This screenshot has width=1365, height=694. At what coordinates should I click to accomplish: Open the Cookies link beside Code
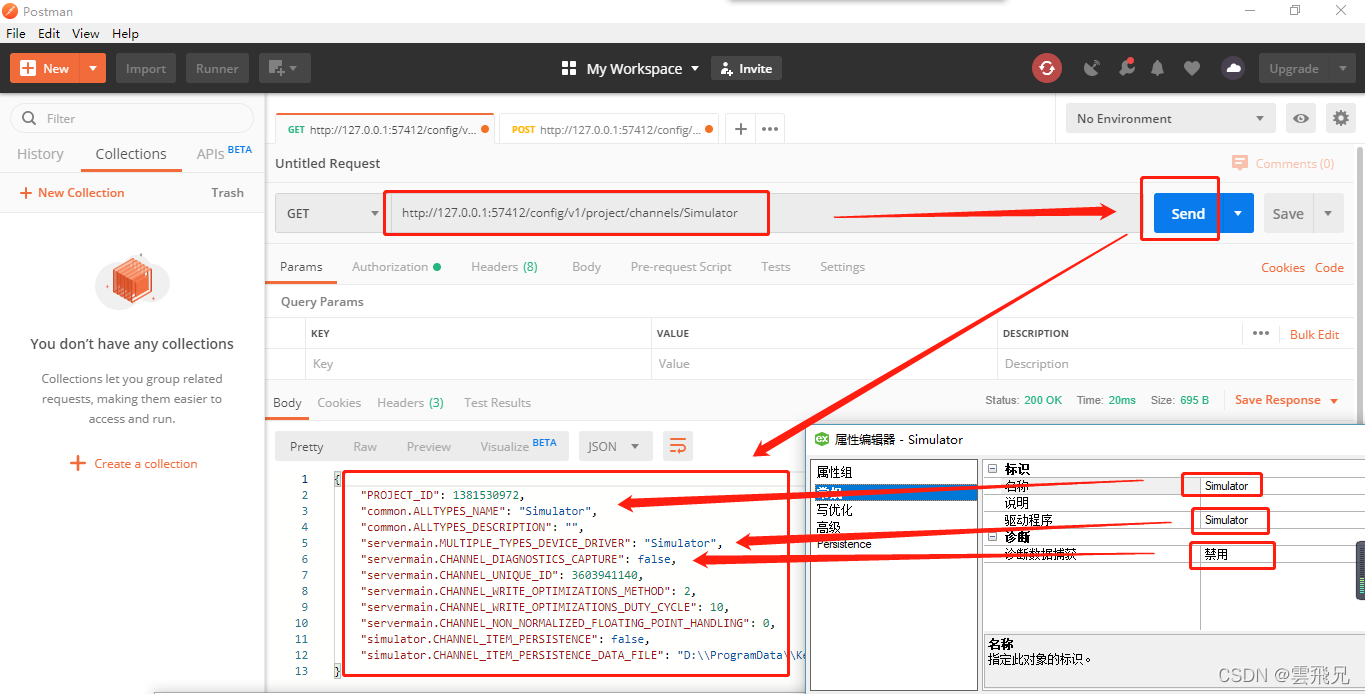[x=1283, y=267]
